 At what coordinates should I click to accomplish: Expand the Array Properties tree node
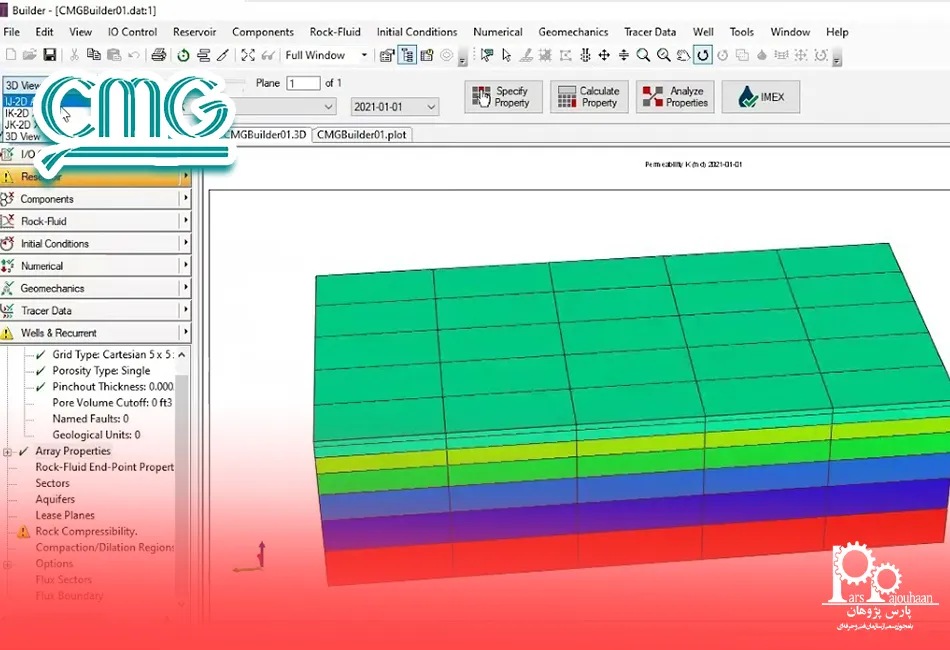tap(7, 452)
